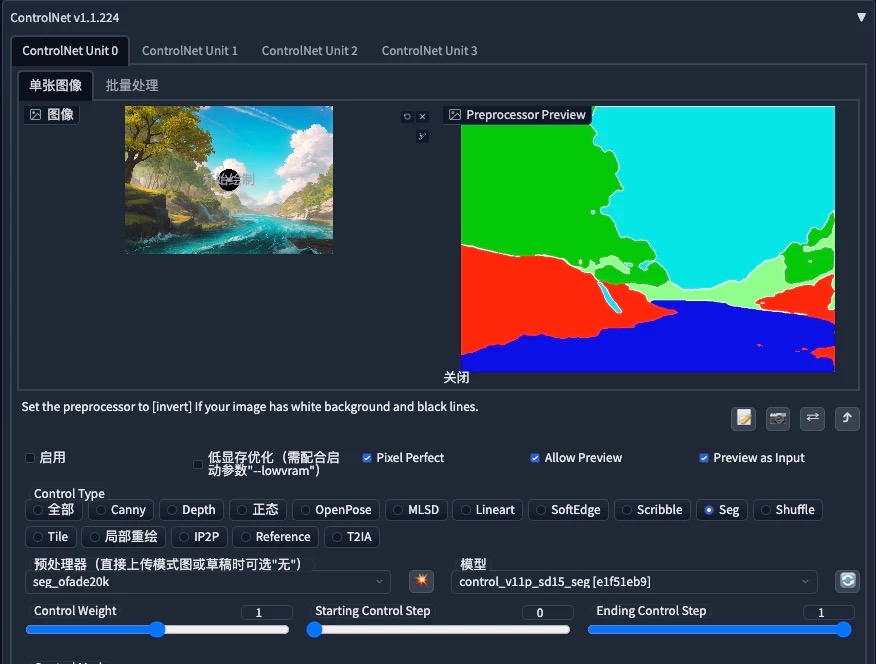Open a new blank canvas for sketching

pos(744,418)
